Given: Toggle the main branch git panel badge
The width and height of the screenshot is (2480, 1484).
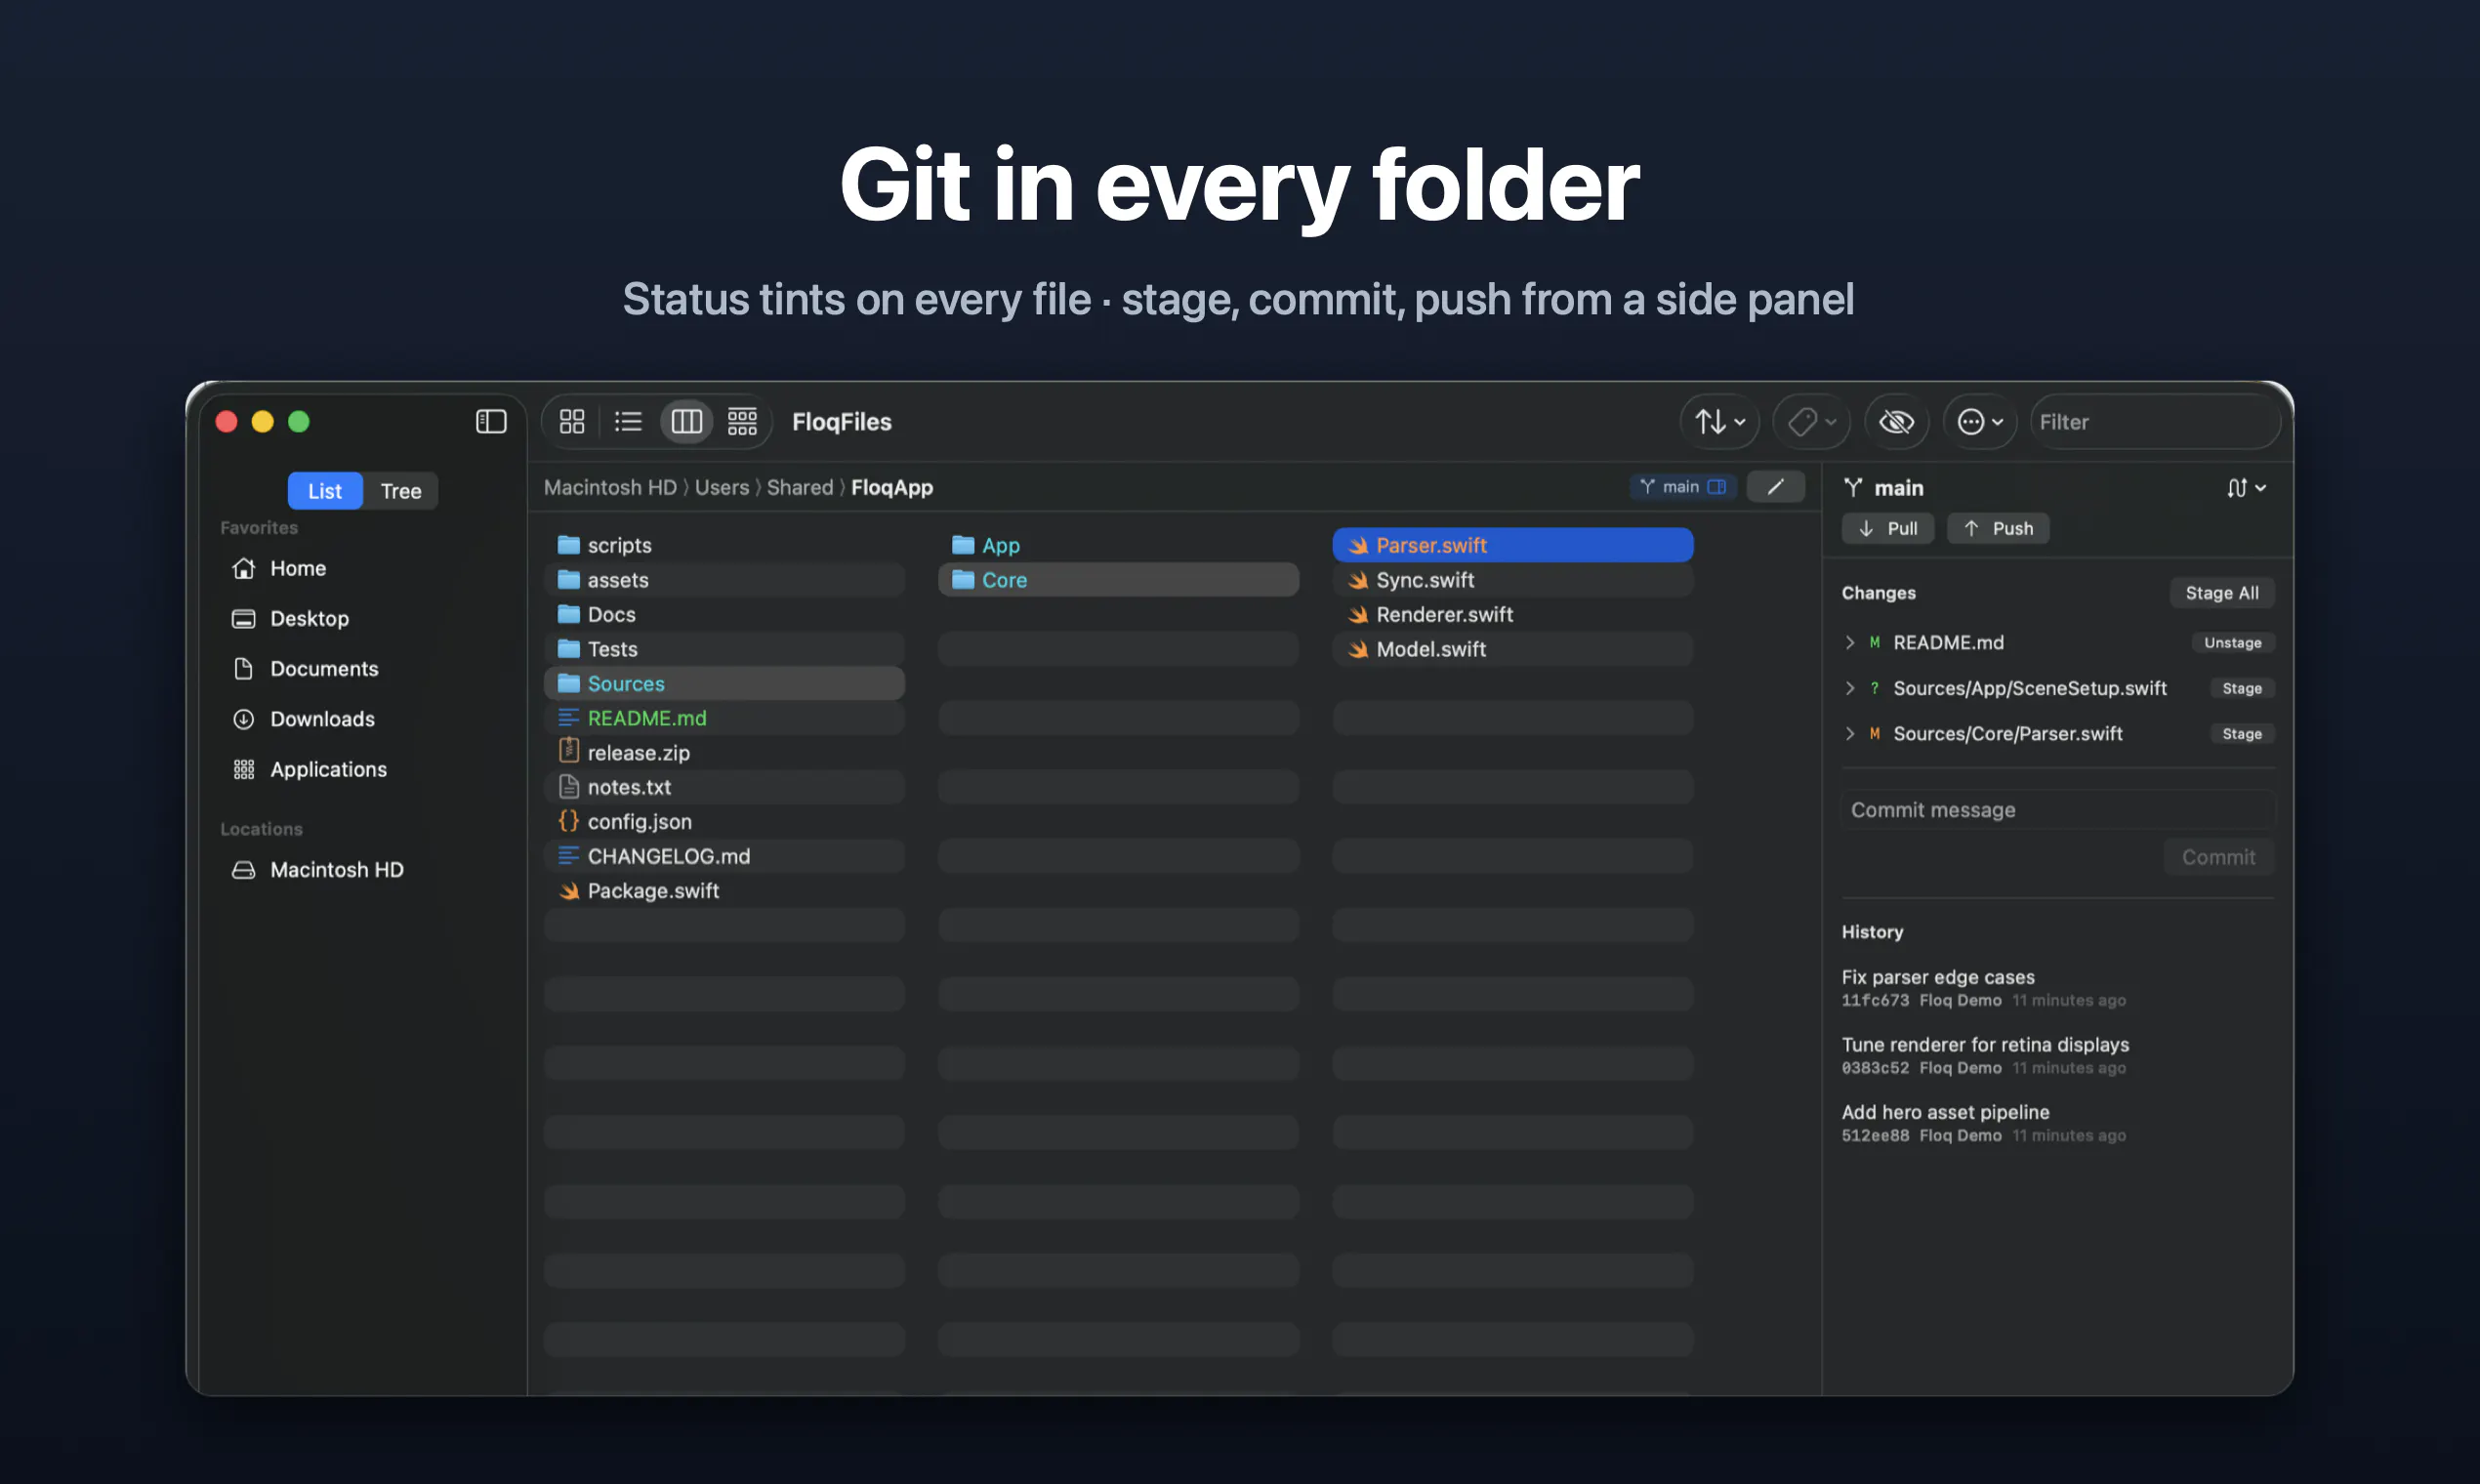Looking at the screenshot, I should point(1683,486).
